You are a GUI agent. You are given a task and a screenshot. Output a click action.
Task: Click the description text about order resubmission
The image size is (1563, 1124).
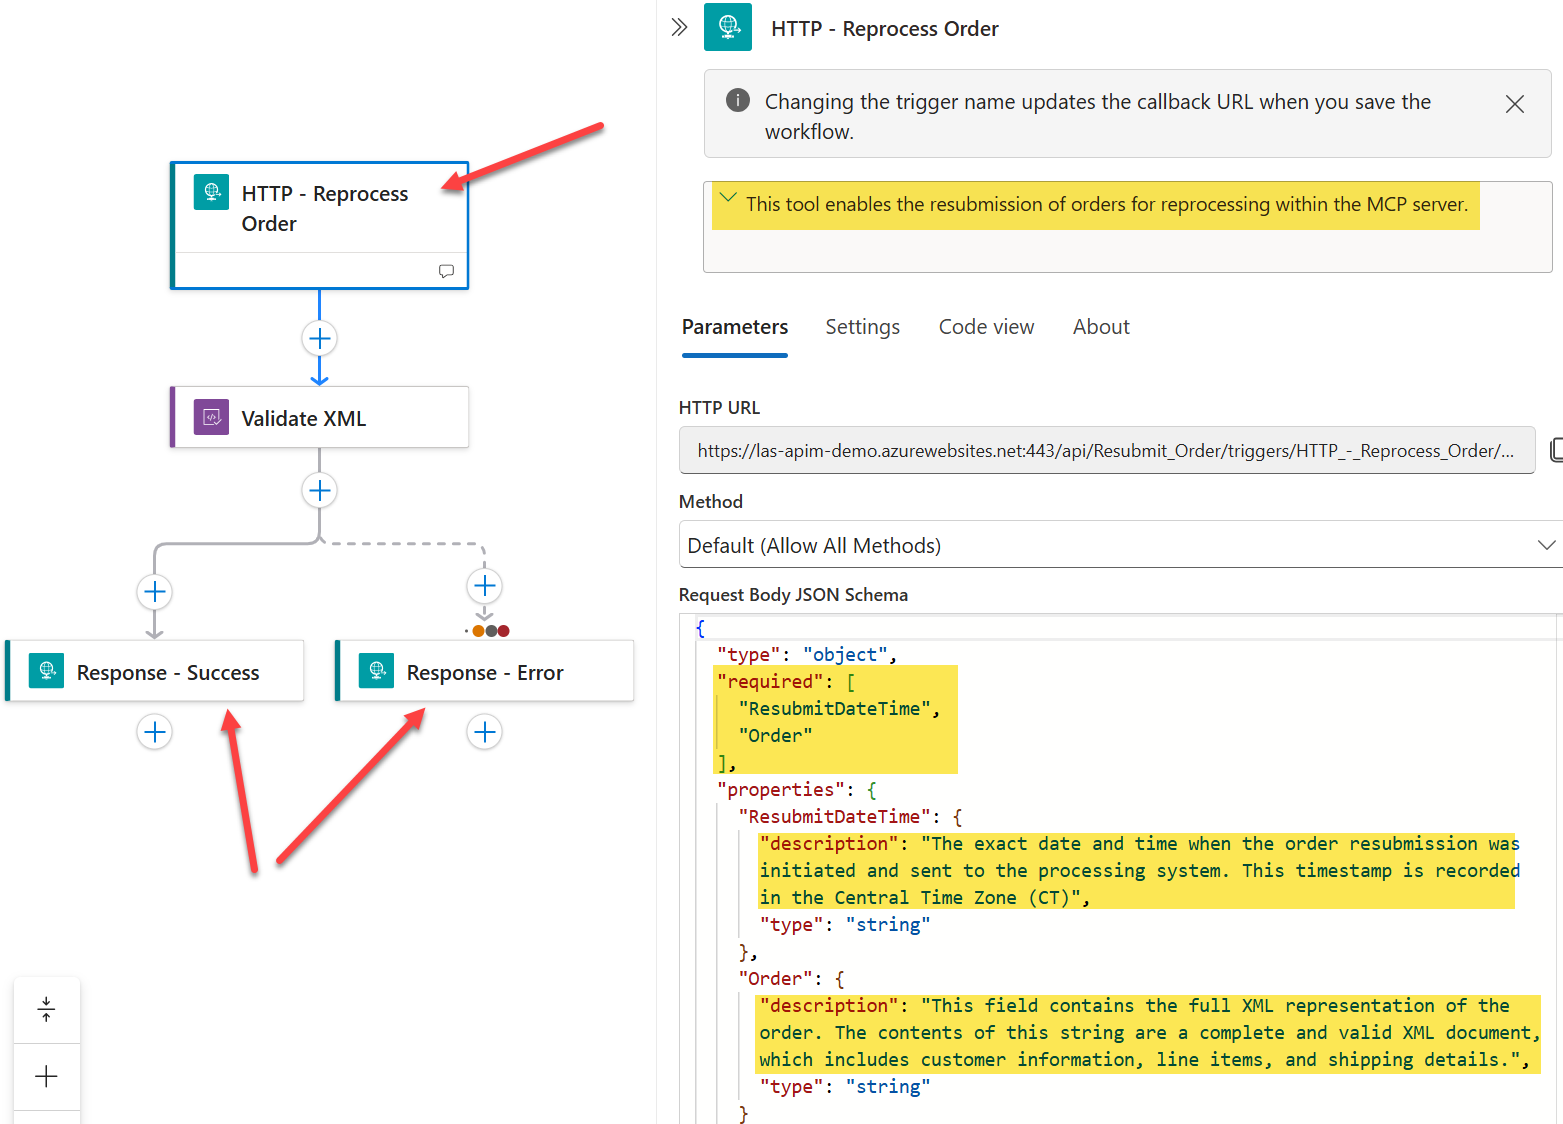click(1107, 204)
